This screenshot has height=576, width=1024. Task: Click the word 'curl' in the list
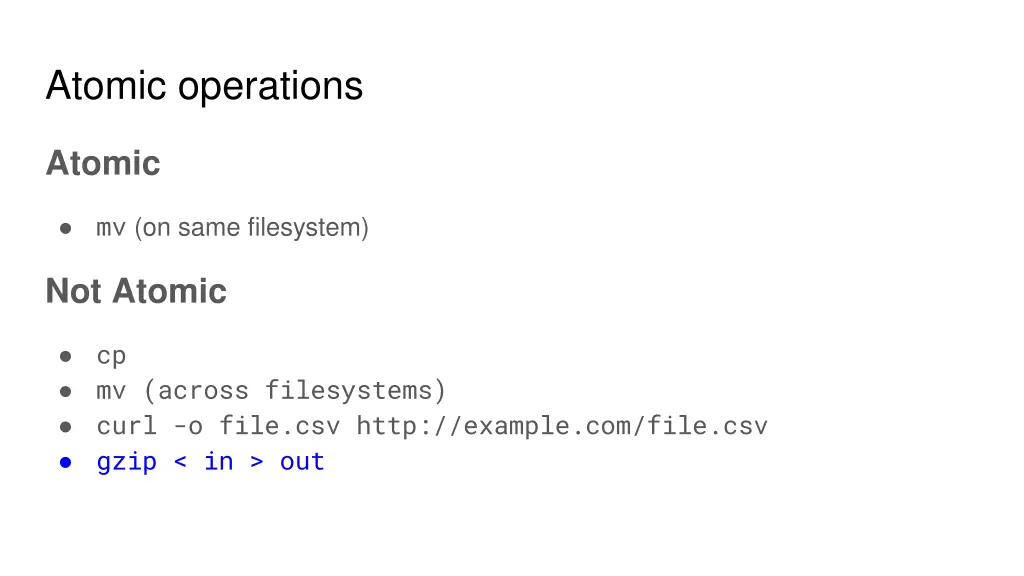127,426
